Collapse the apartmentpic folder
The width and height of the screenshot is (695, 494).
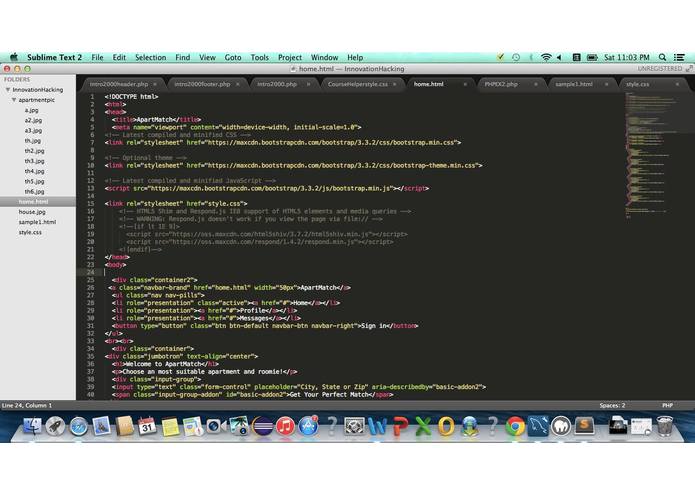coord(14,100)
